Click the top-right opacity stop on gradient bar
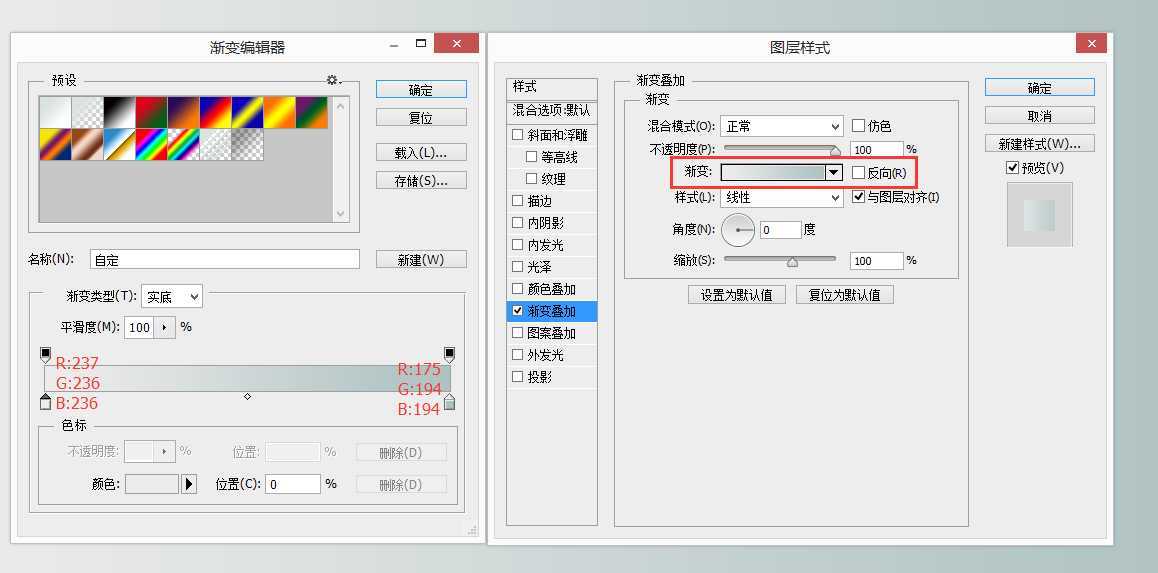Viewport: 1158px width, 573px height. [x=449, y=354]
